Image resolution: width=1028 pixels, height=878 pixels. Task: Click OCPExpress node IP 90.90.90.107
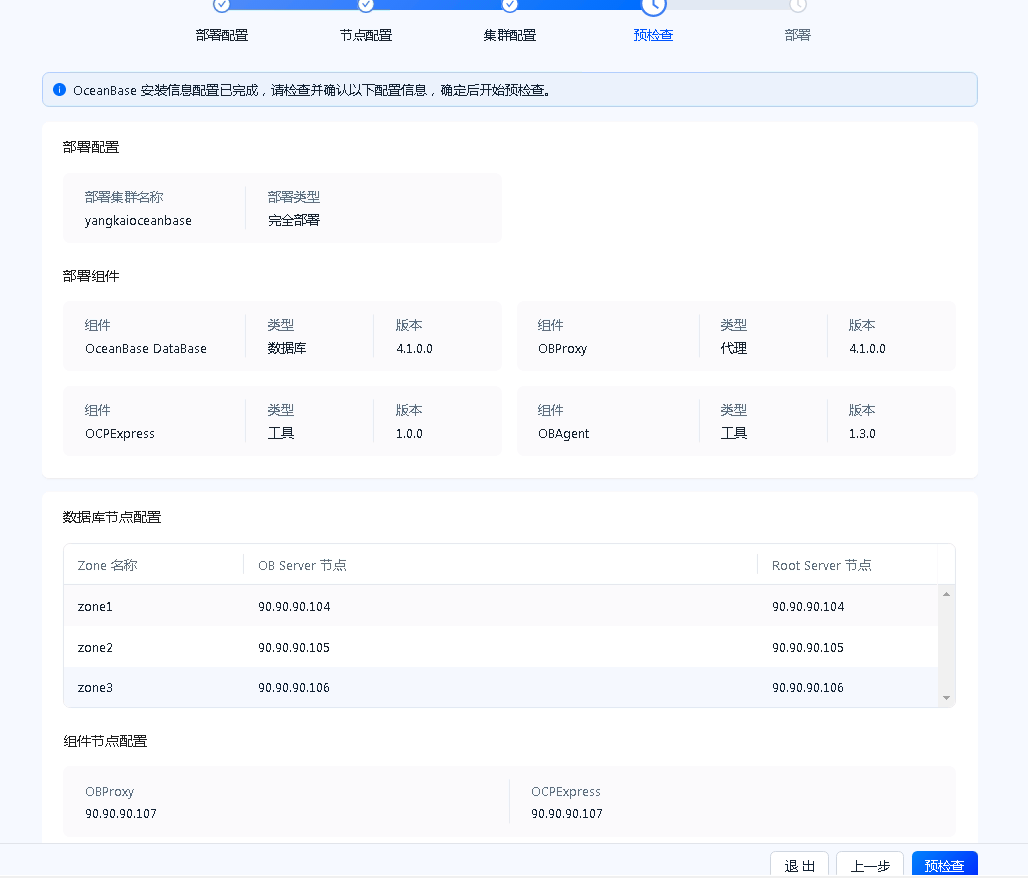tap(567, 814)
